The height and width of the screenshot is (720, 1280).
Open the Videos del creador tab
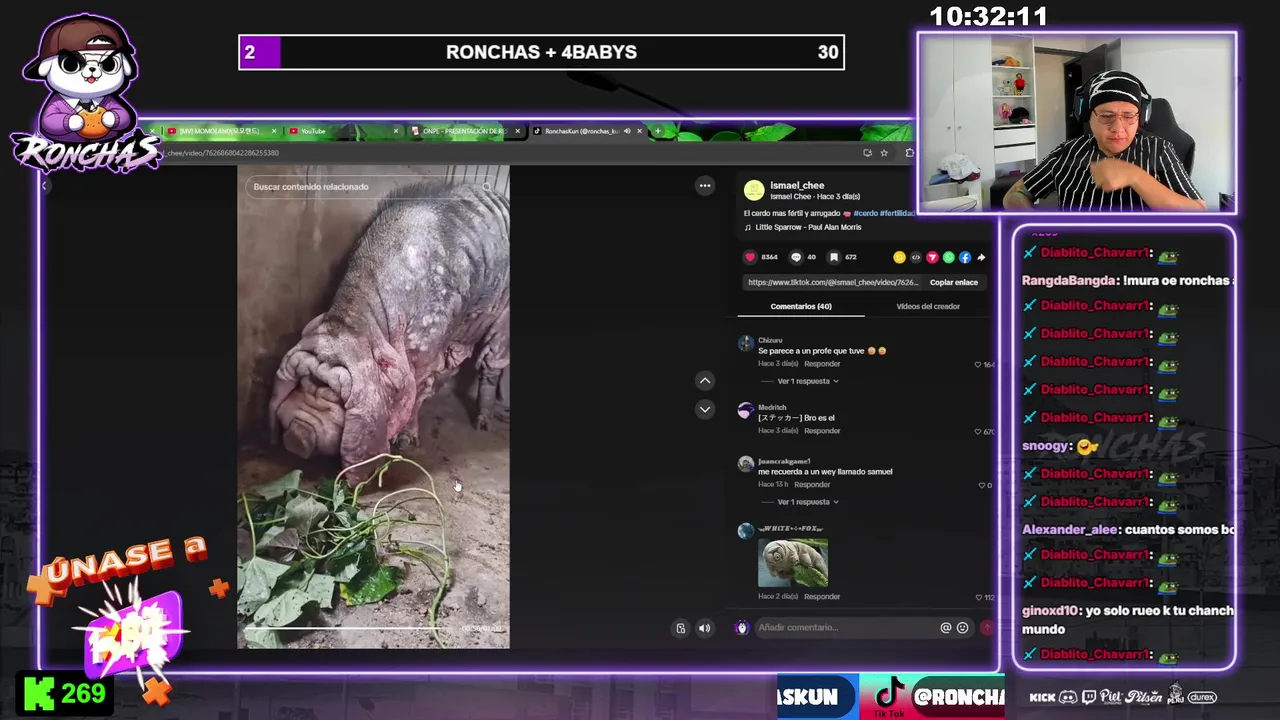(x=928, y=306)
